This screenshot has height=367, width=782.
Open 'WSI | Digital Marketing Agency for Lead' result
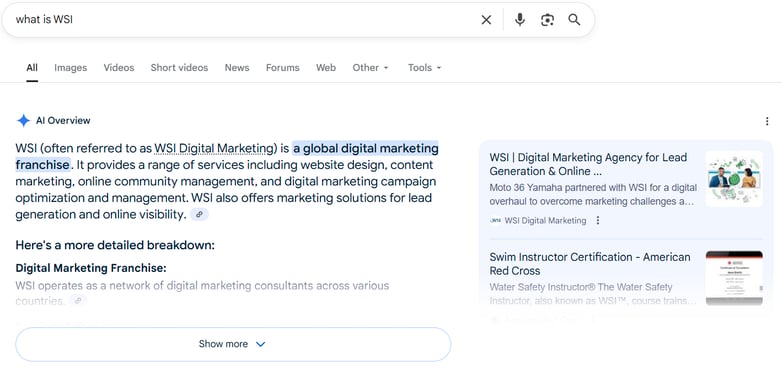[588, 164]
